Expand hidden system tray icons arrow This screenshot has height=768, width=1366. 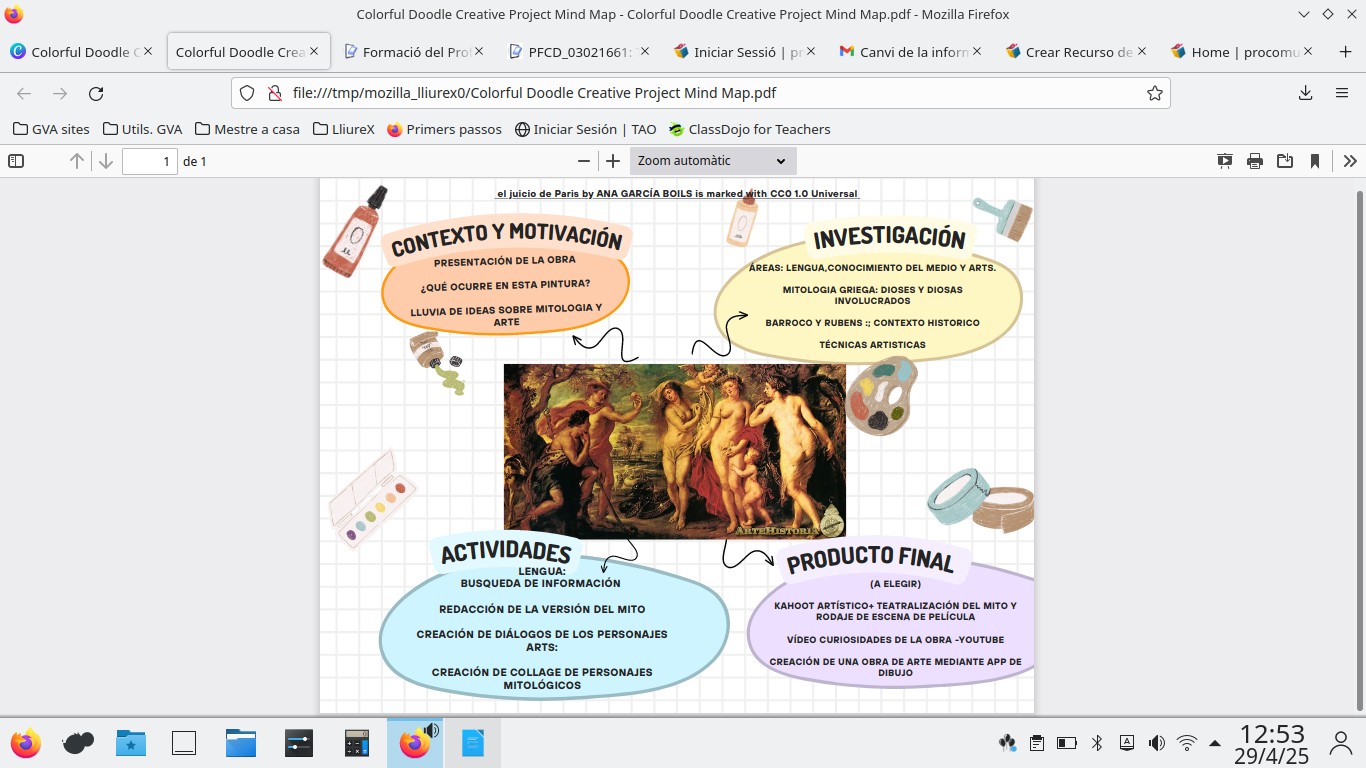(x=1215, y=743)
